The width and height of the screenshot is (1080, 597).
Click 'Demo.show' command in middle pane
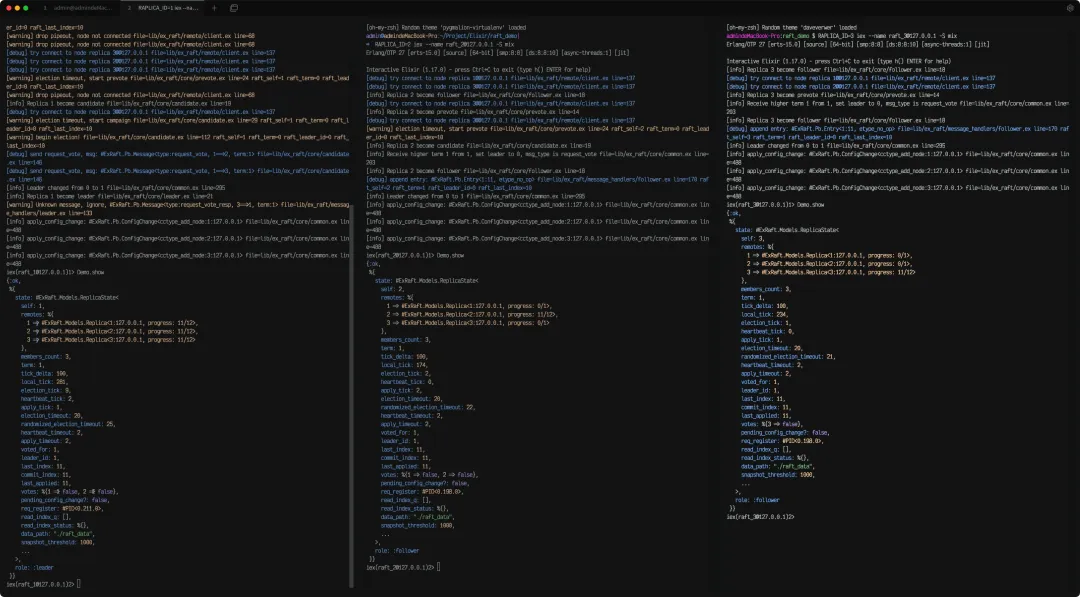[450, 255]
